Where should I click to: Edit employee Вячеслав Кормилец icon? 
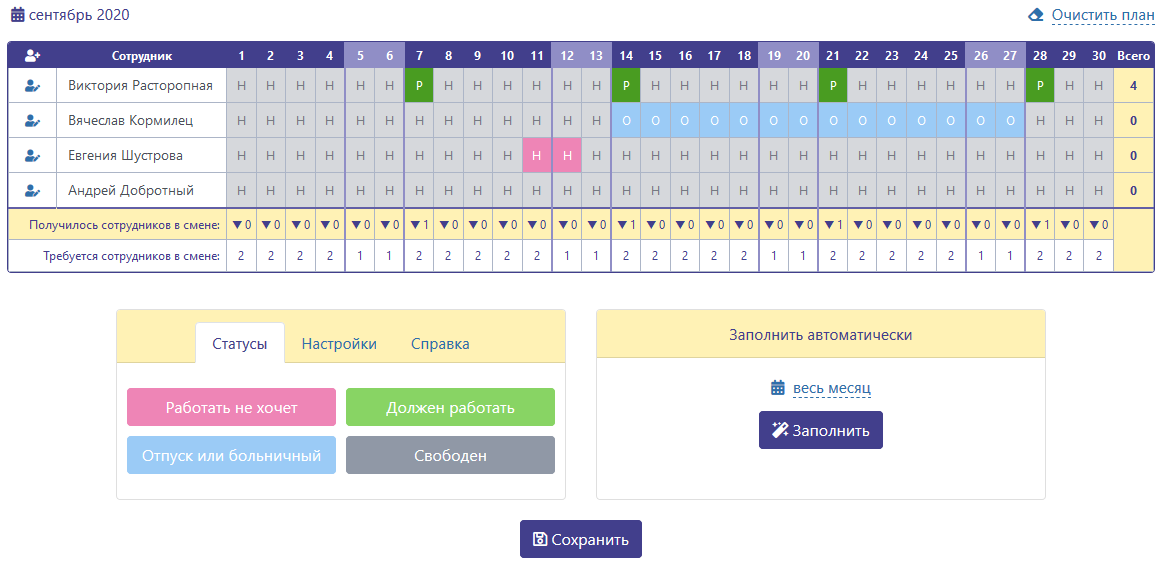pyautogui.click(x=32, y=121)
